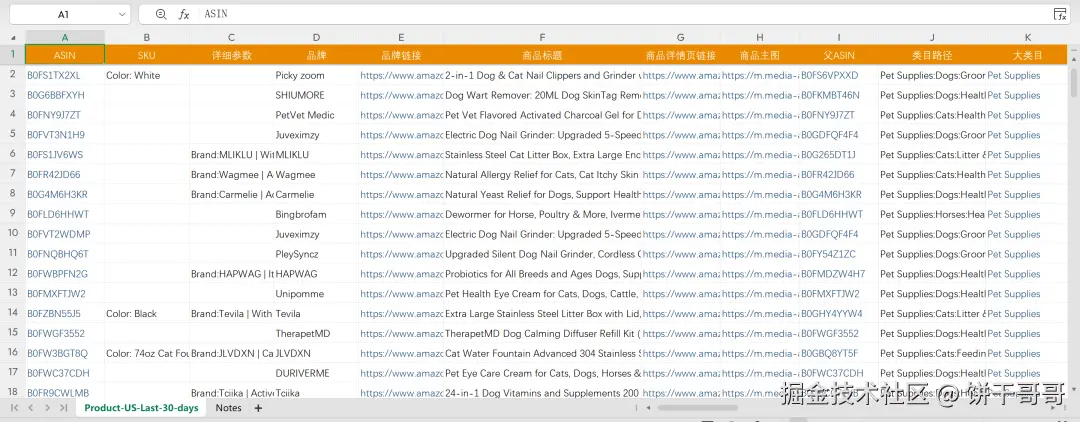Switch to the Notes sheet tab
Viewport: 1080px width, 422px height.
tap(229, 408)
